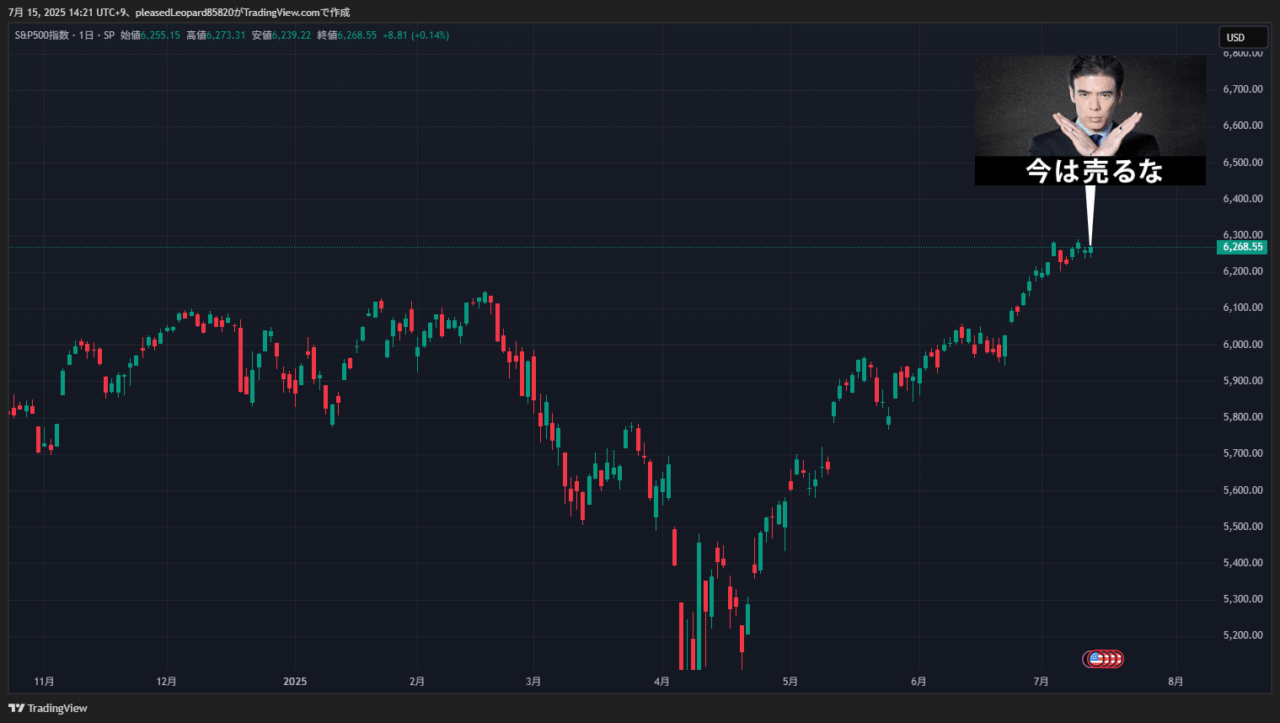
Task: Select the 2025 label on the date axis
Action: point(295,681)
